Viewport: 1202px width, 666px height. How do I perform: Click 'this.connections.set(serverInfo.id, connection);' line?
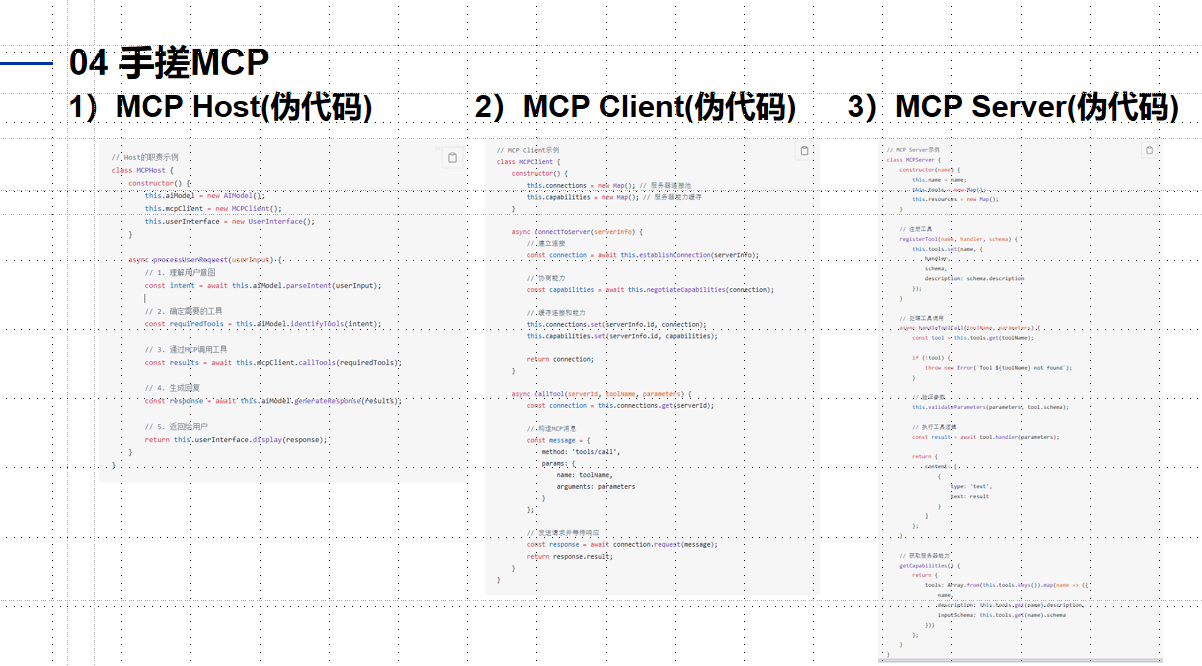tap(617, 325)
